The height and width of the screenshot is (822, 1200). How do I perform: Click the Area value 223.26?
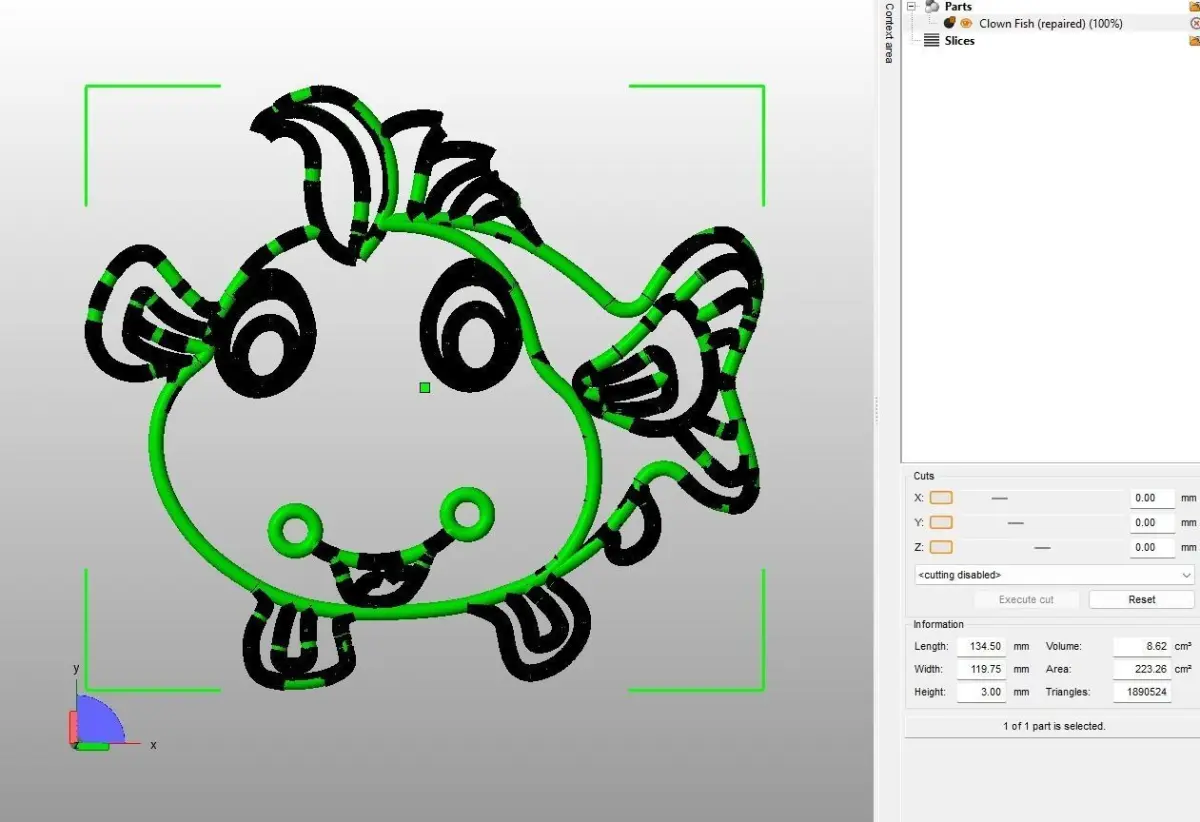pyautogui.click(x=1141, y=669)
